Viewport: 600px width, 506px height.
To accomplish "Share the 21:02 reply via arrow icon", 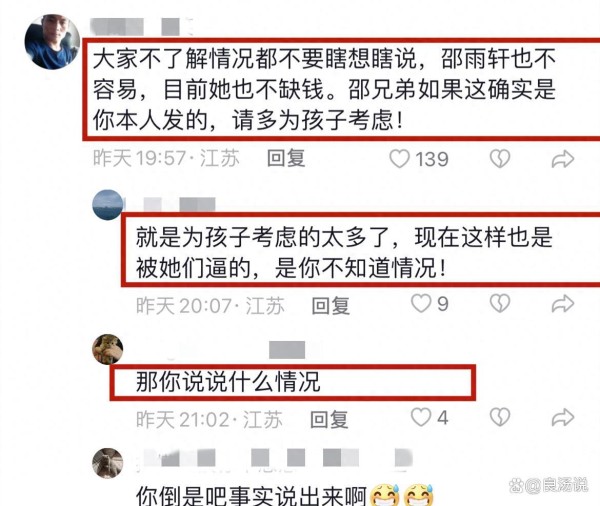I will (563, 418).
